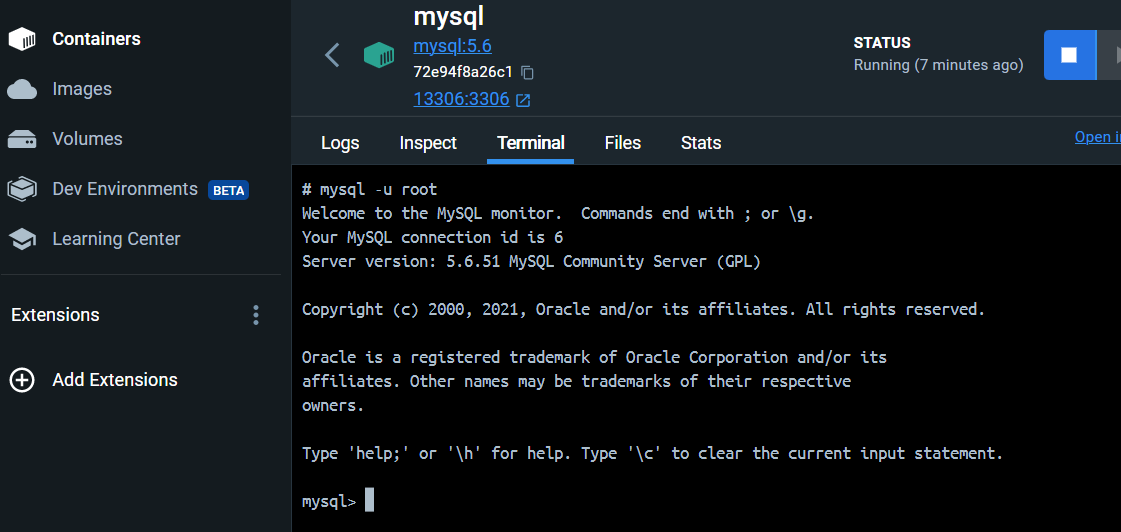The width and height of the screenshot is (1121, 532).
Task: Click the BETA badge
Action: [x=229, y=190]
